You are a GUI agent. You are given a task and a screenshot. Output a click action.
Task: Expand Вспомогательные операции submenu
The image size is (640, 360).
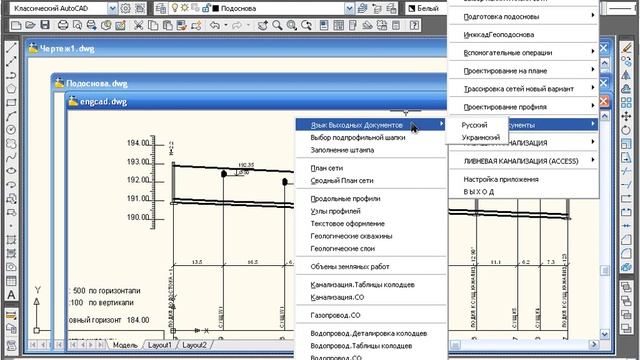[x=524, y=53]
